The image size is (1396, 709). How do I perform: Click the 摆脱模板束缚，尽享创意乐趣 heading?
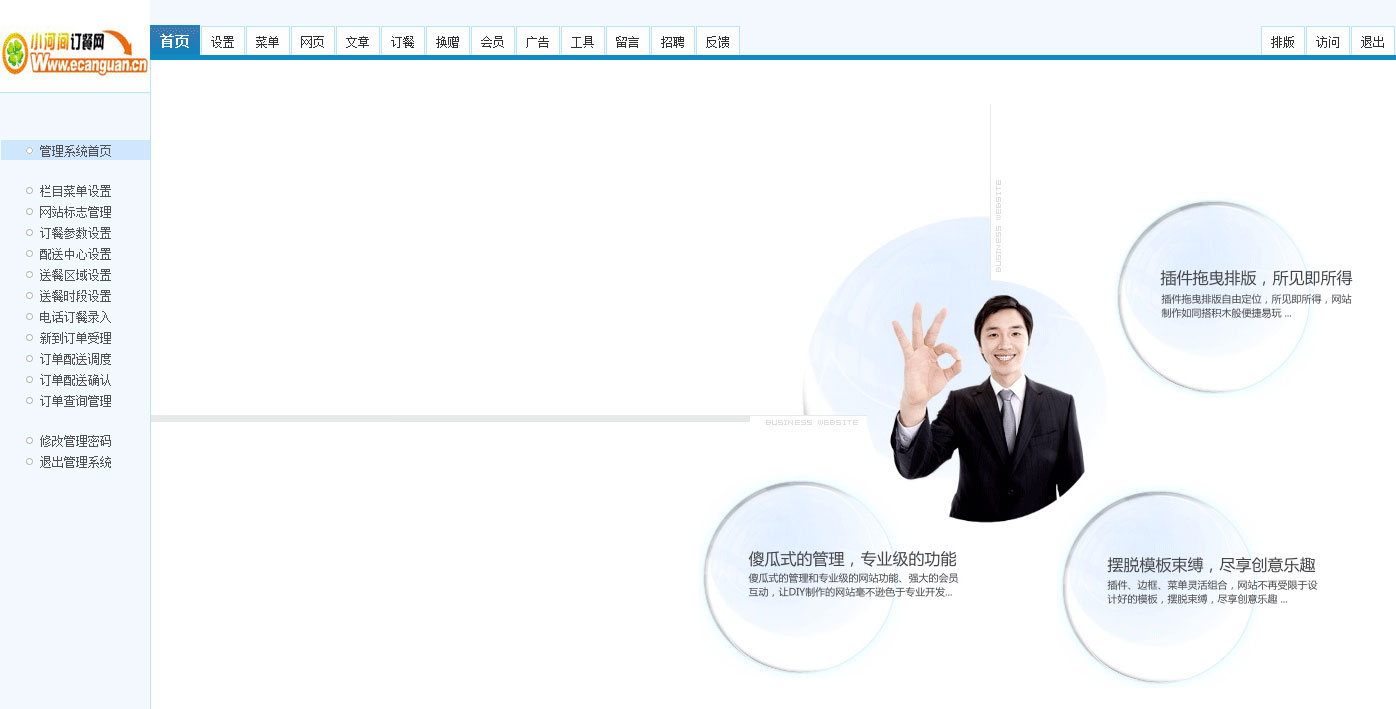[1211, 564]
